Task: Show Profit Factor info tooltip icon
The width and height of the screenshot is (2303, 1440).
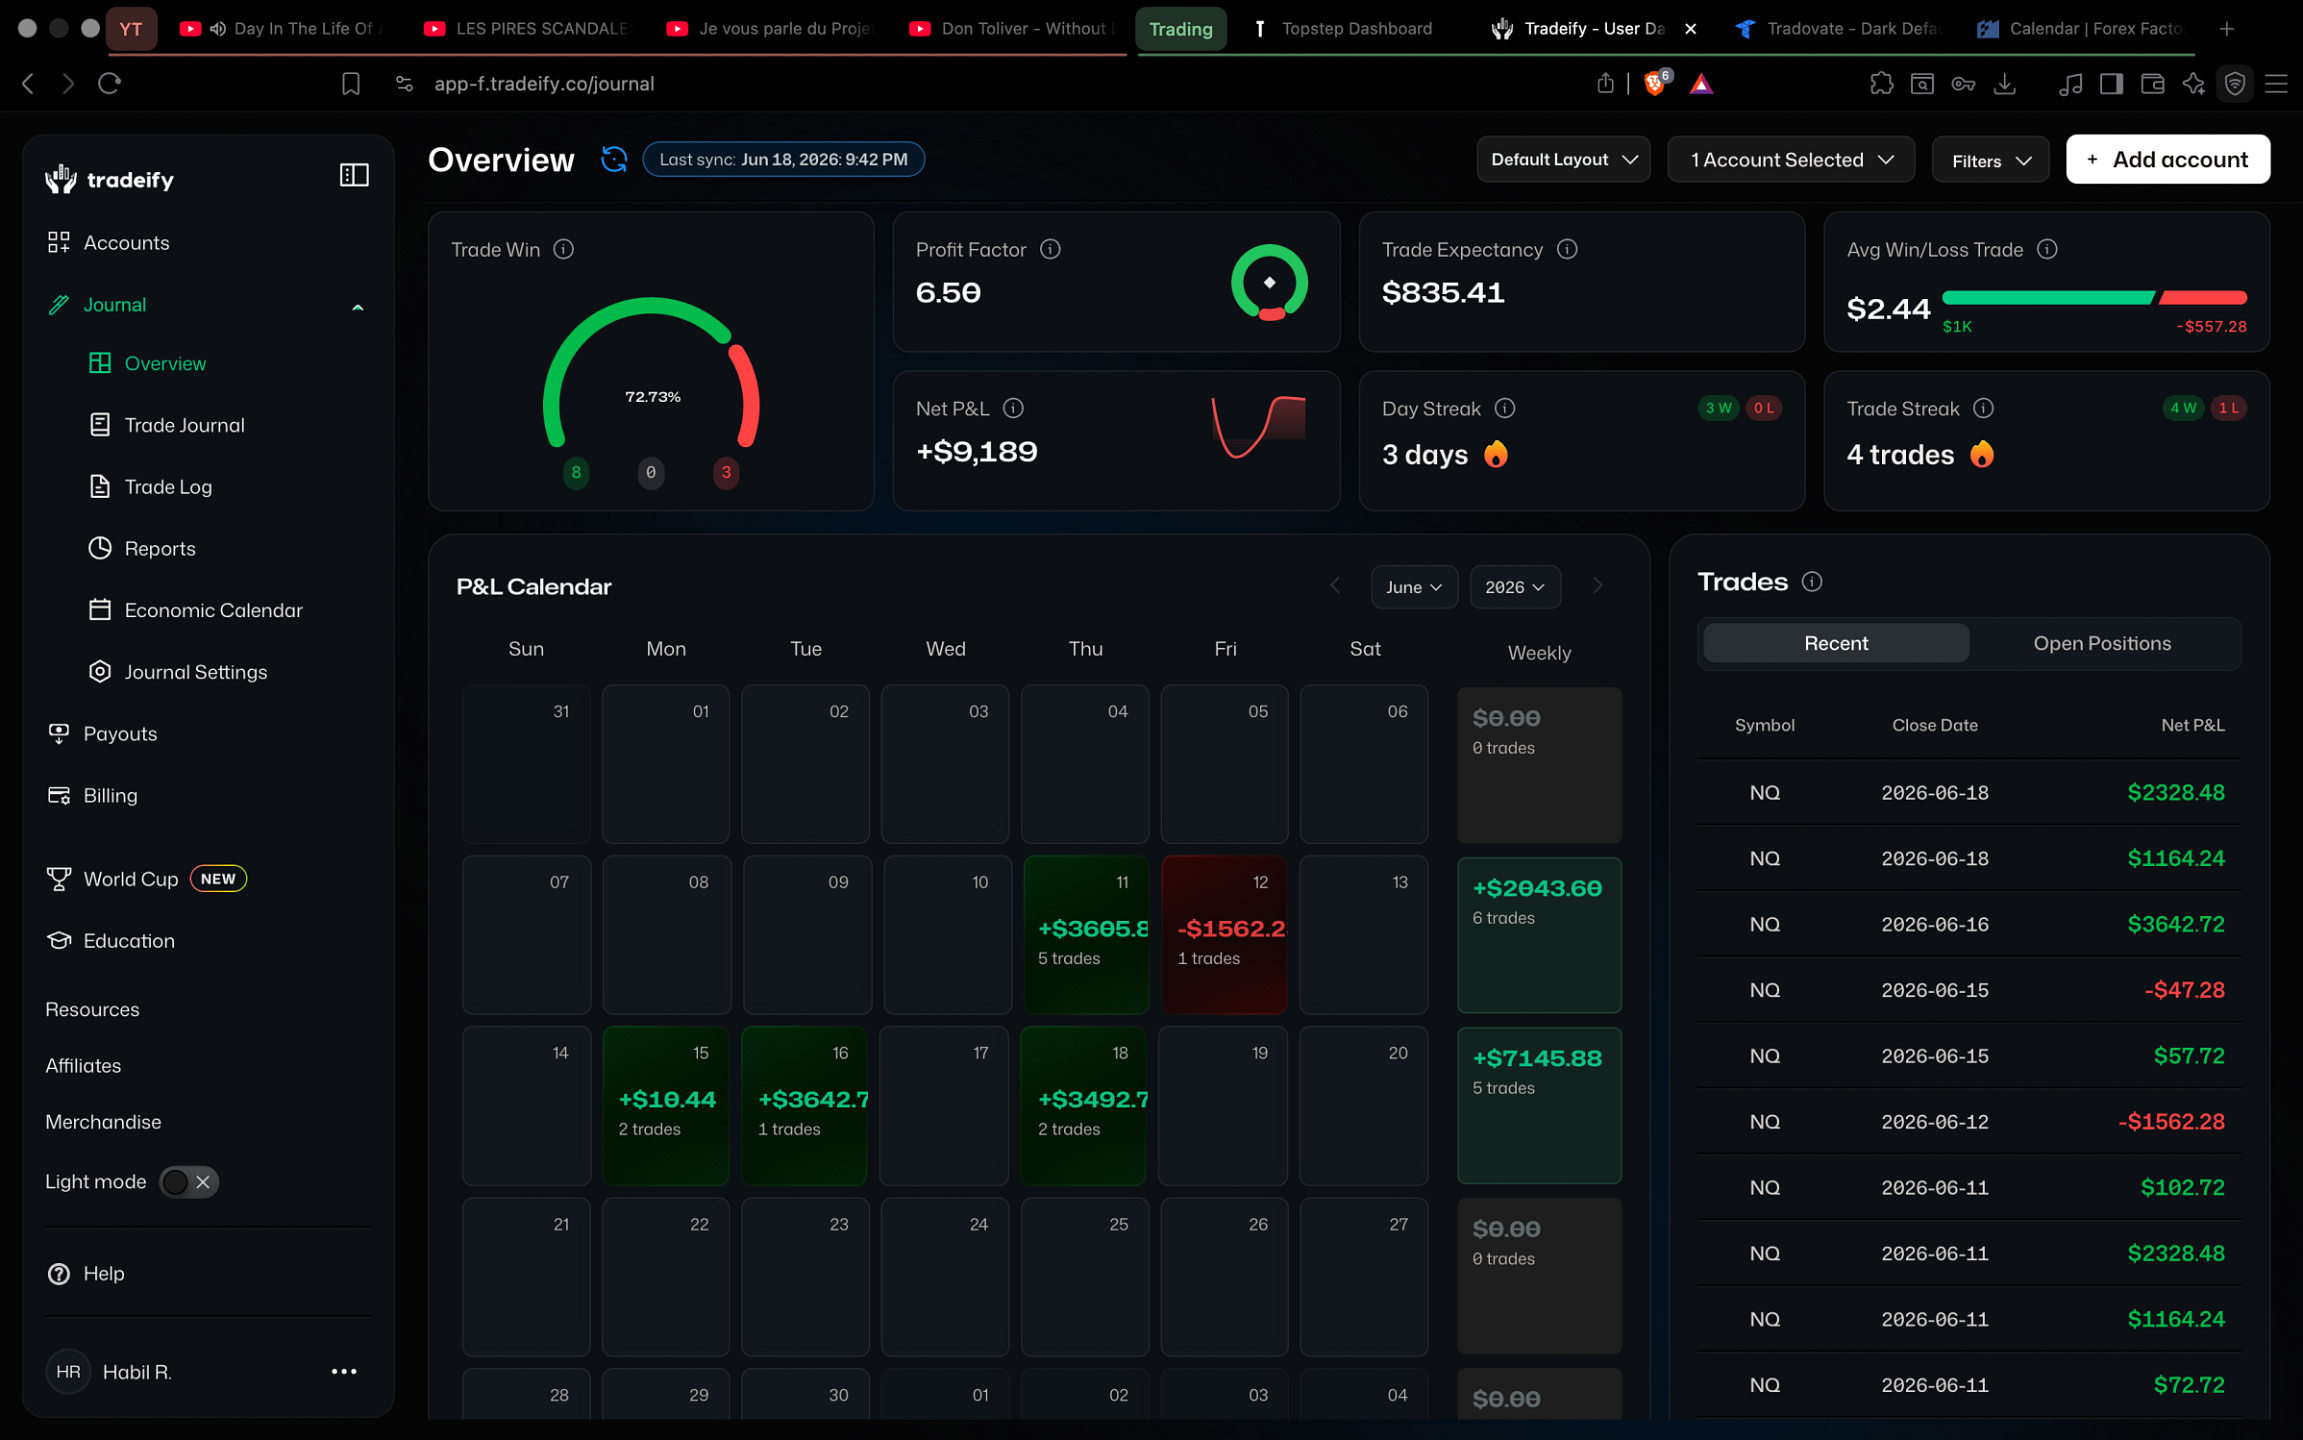Action: [x=1050, y=249]
